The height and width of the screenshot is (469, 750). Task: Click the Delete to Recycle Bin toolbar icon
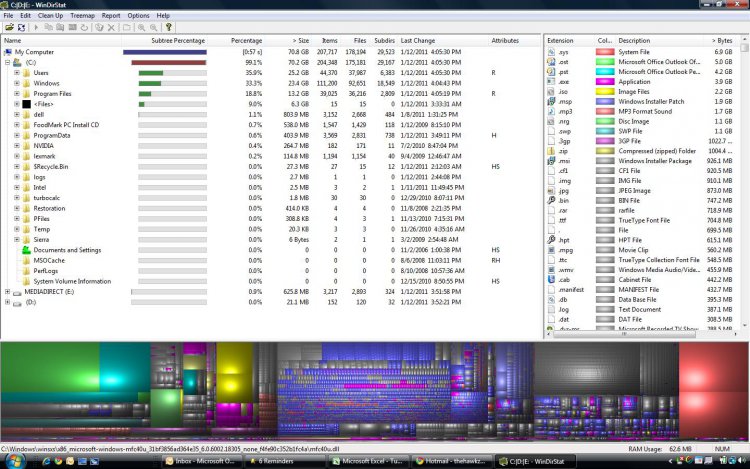pos(99,28)
